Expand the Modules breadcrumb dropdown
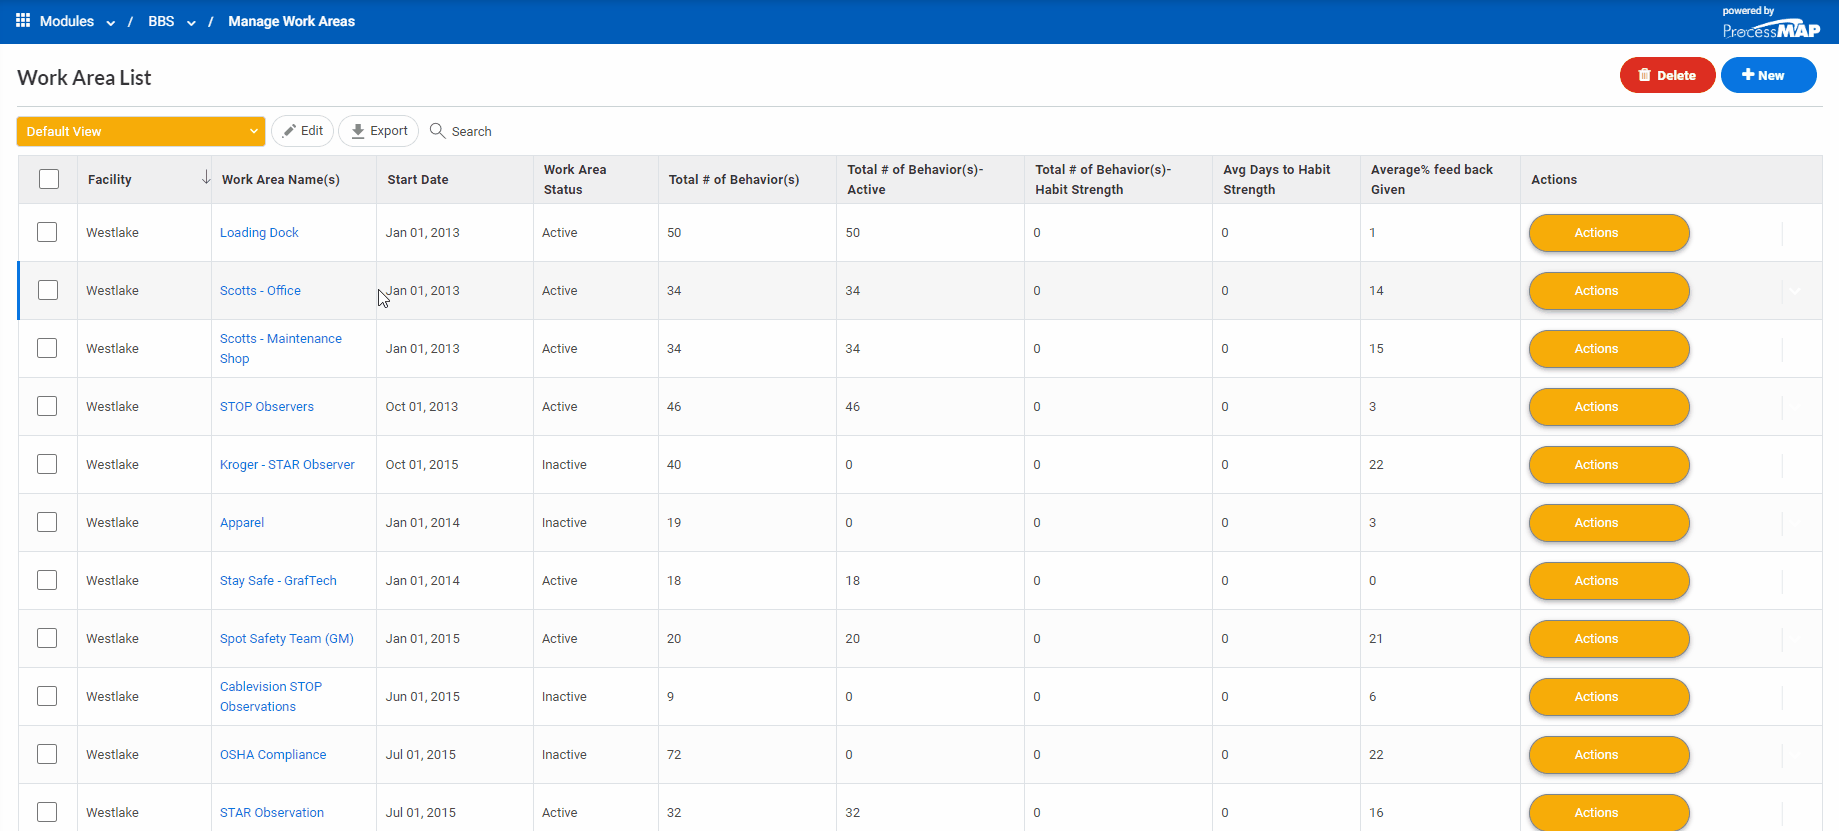Screen dimensions: 1839x831 pos(111,23)
